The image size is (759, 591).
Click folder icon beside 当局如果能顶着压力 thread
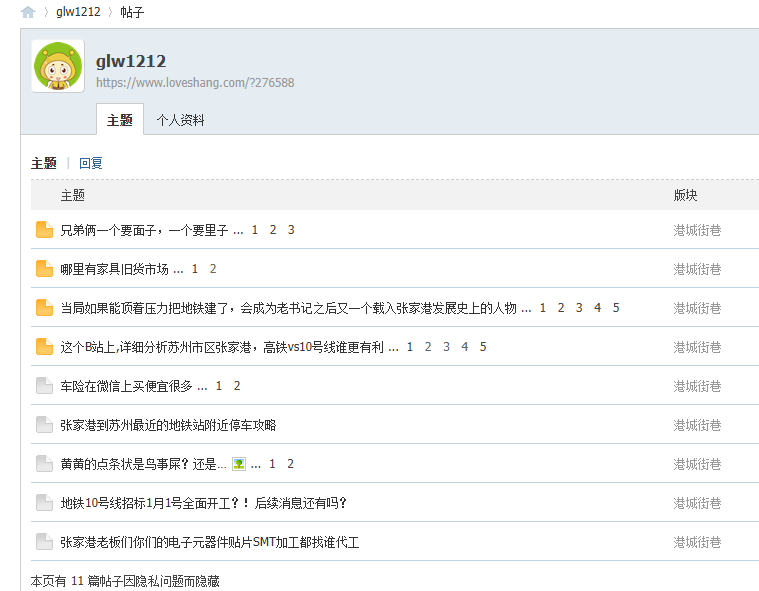point(44,308)
